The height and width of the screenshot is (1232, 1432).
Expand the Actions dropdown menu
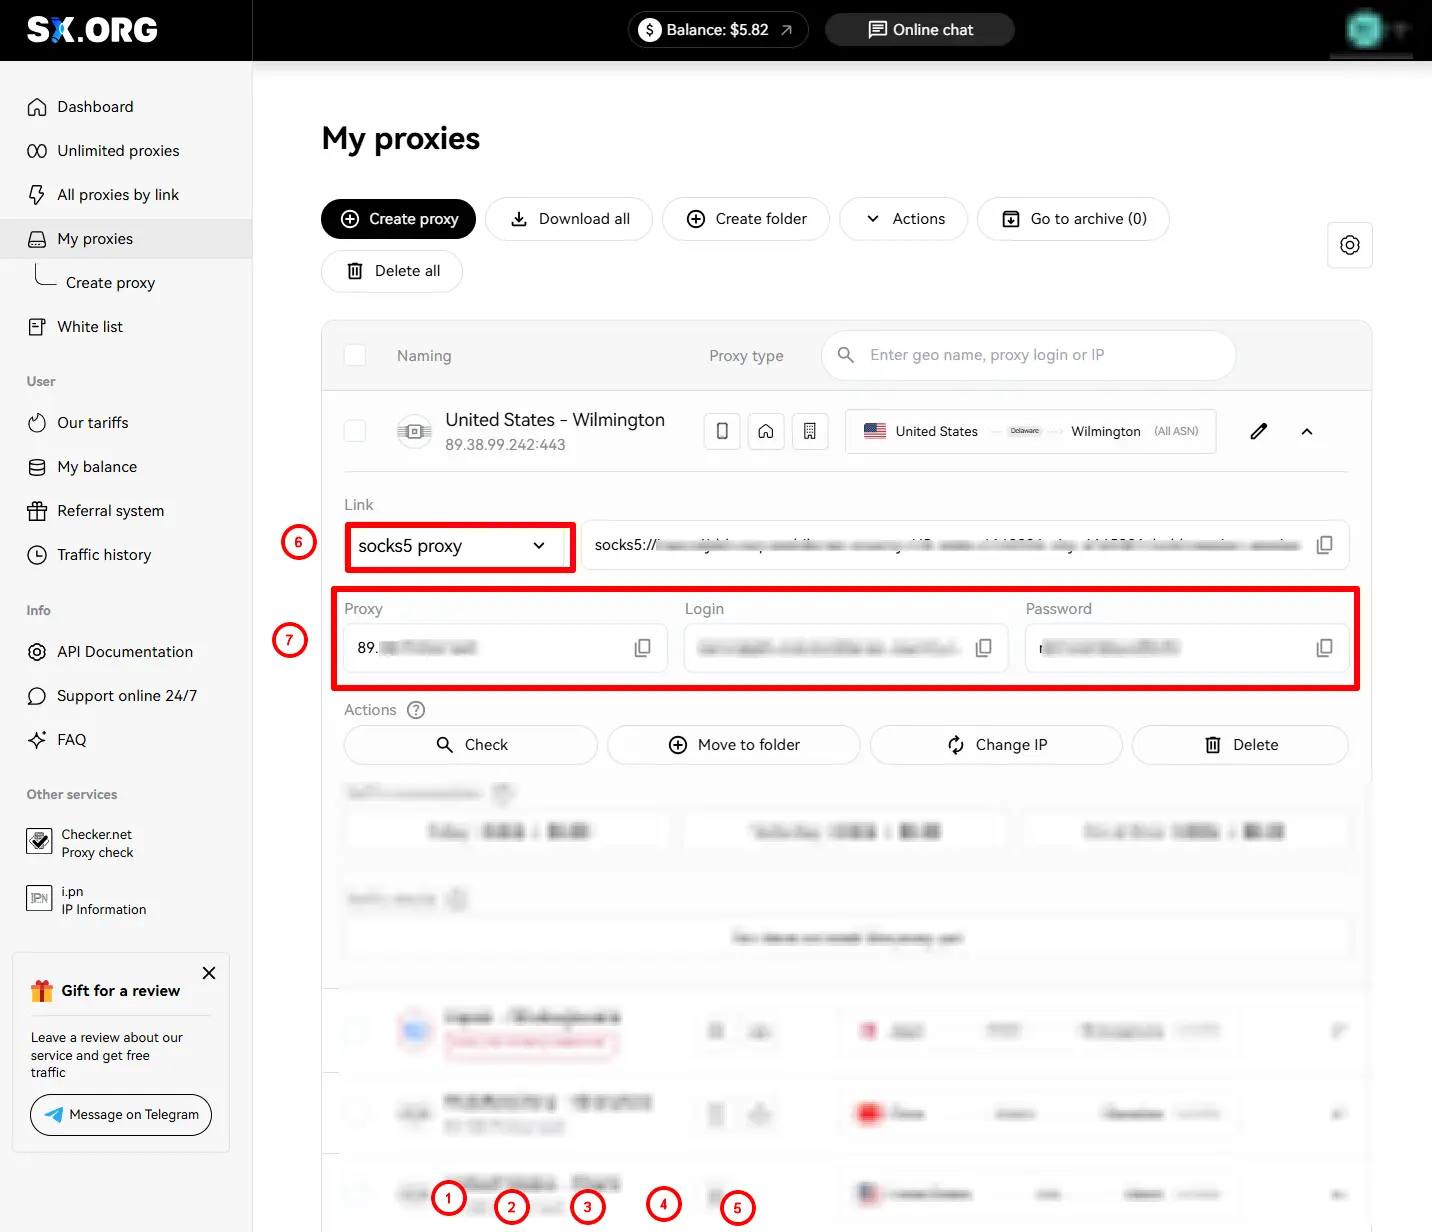click(904, 219)
